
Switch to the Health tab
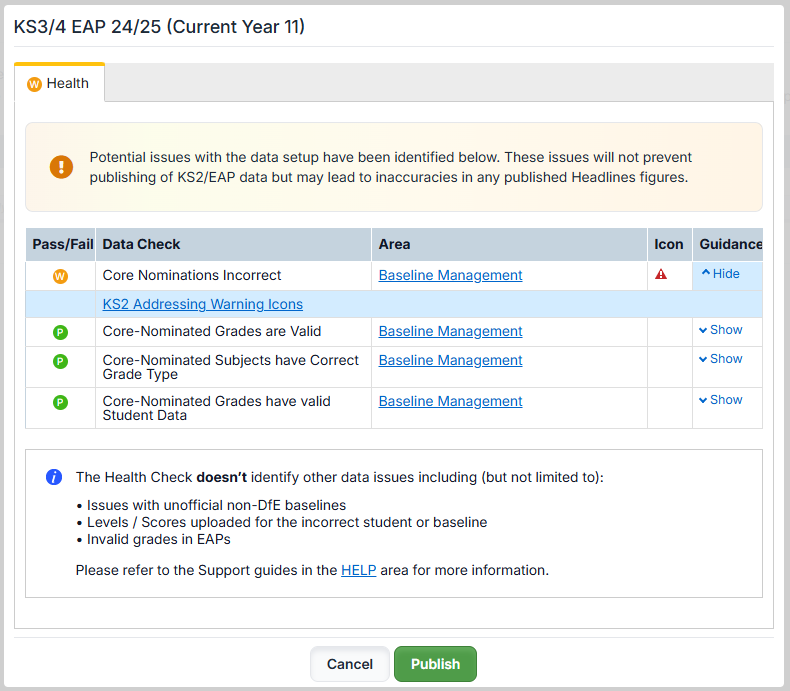pos(59,83)
